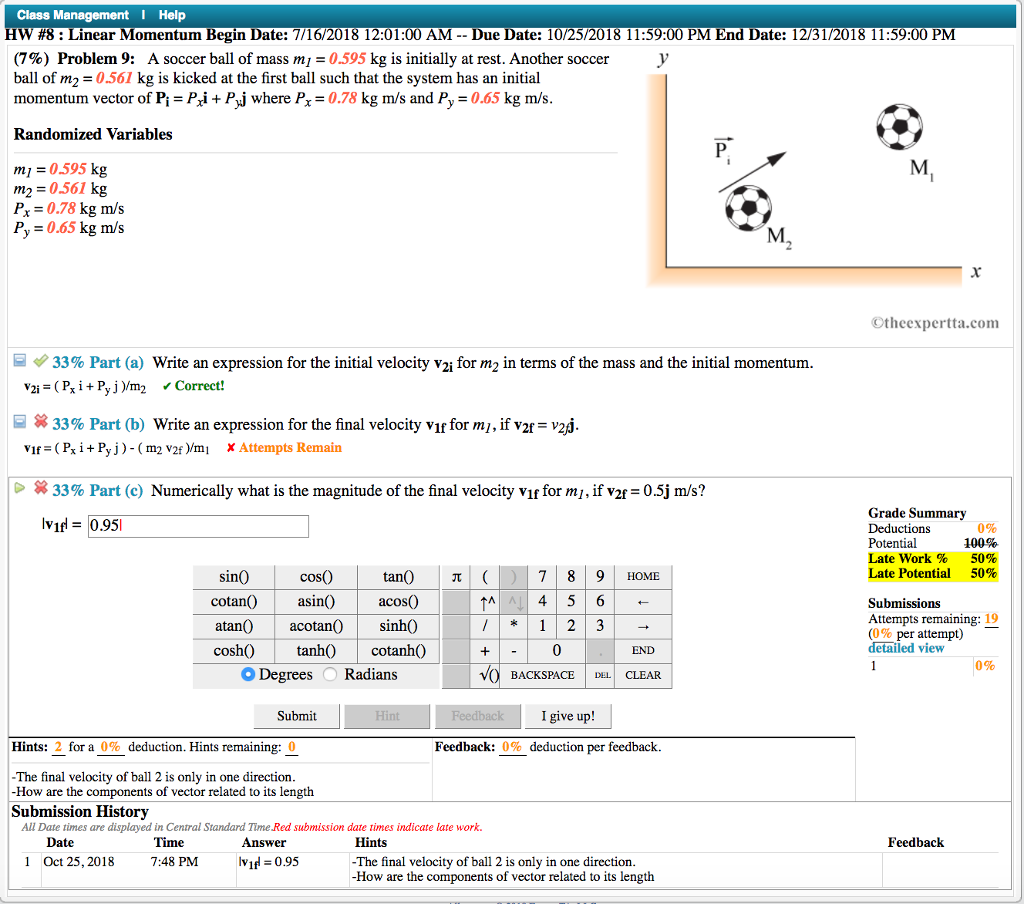Click the CLEAR key on the keypad
The width and height of the screenshot is (1024, 904).
[643, 675]
